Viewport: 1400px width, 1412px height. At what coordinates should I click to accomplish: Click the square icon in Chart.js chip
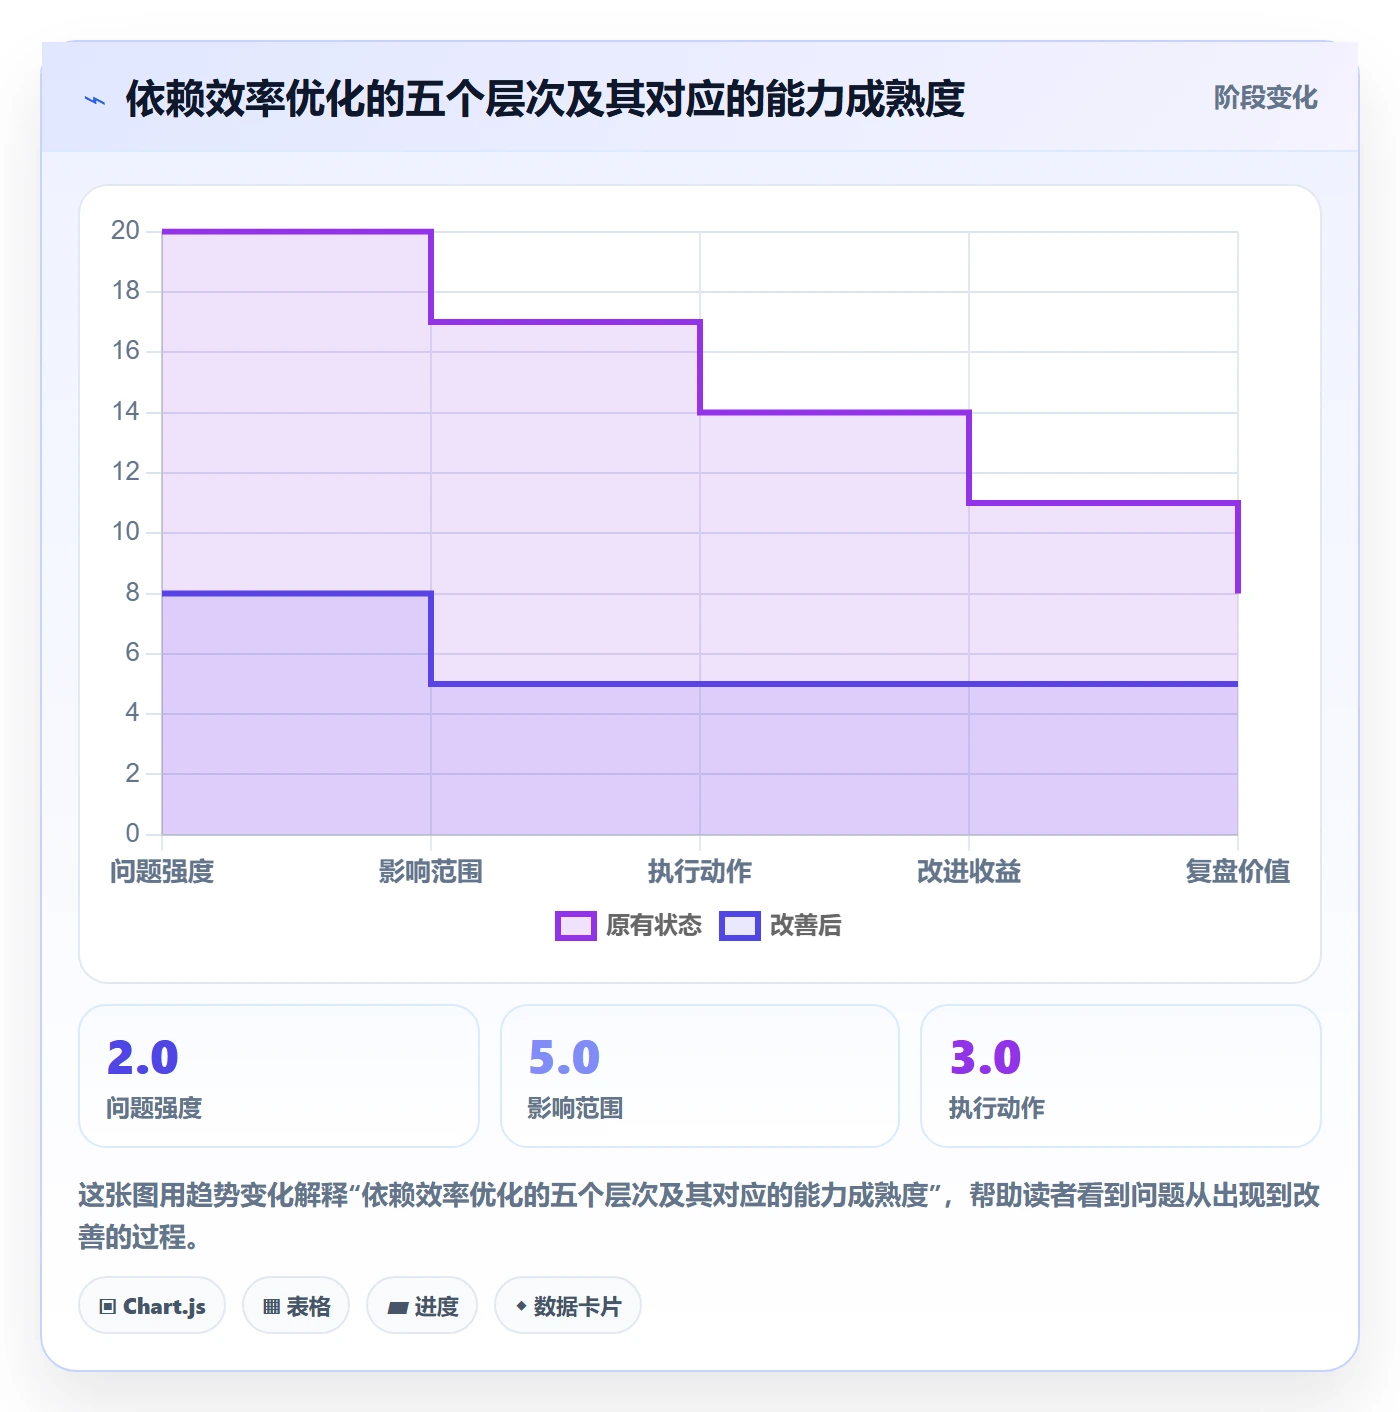click(108, 1306)
